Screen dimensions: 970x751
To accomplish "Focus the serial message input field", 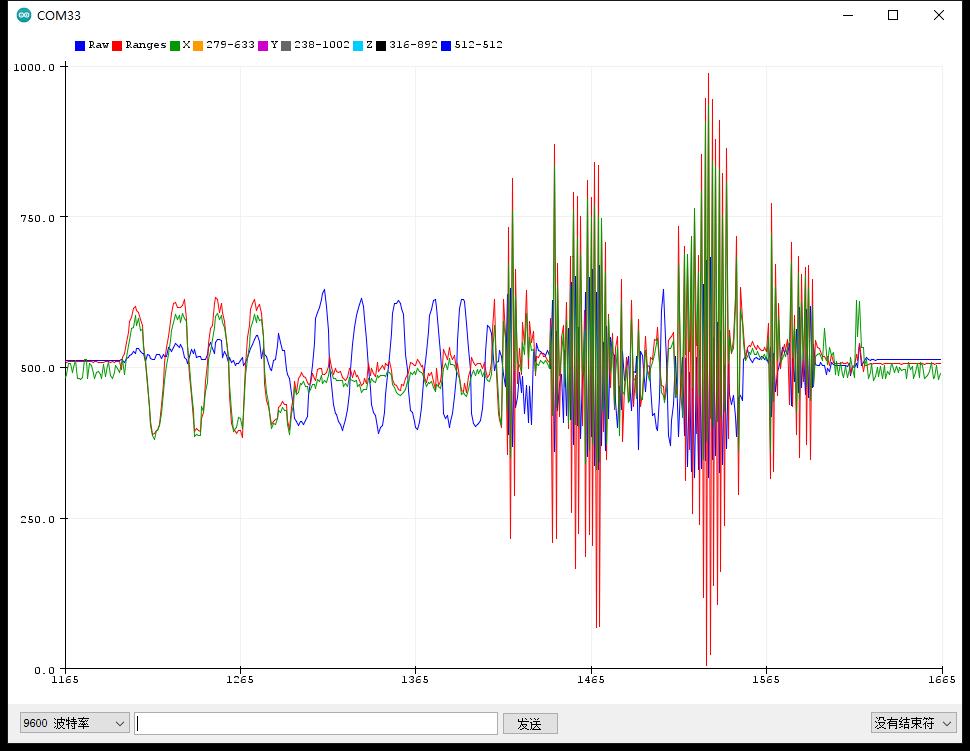I will [316, 723].
